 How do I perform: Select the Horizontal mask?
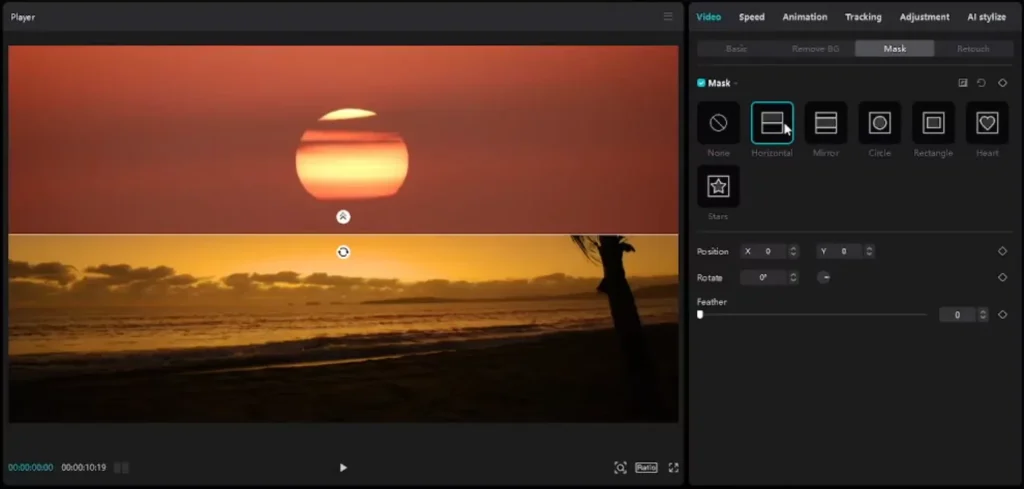coord(772,123)
